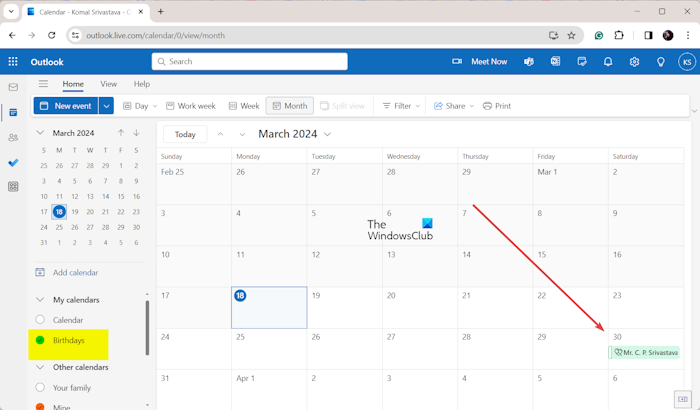The image size is (700, 410).
Task: Toggle the Birthdays calendar visibility
Action: [x=40, y=340]
